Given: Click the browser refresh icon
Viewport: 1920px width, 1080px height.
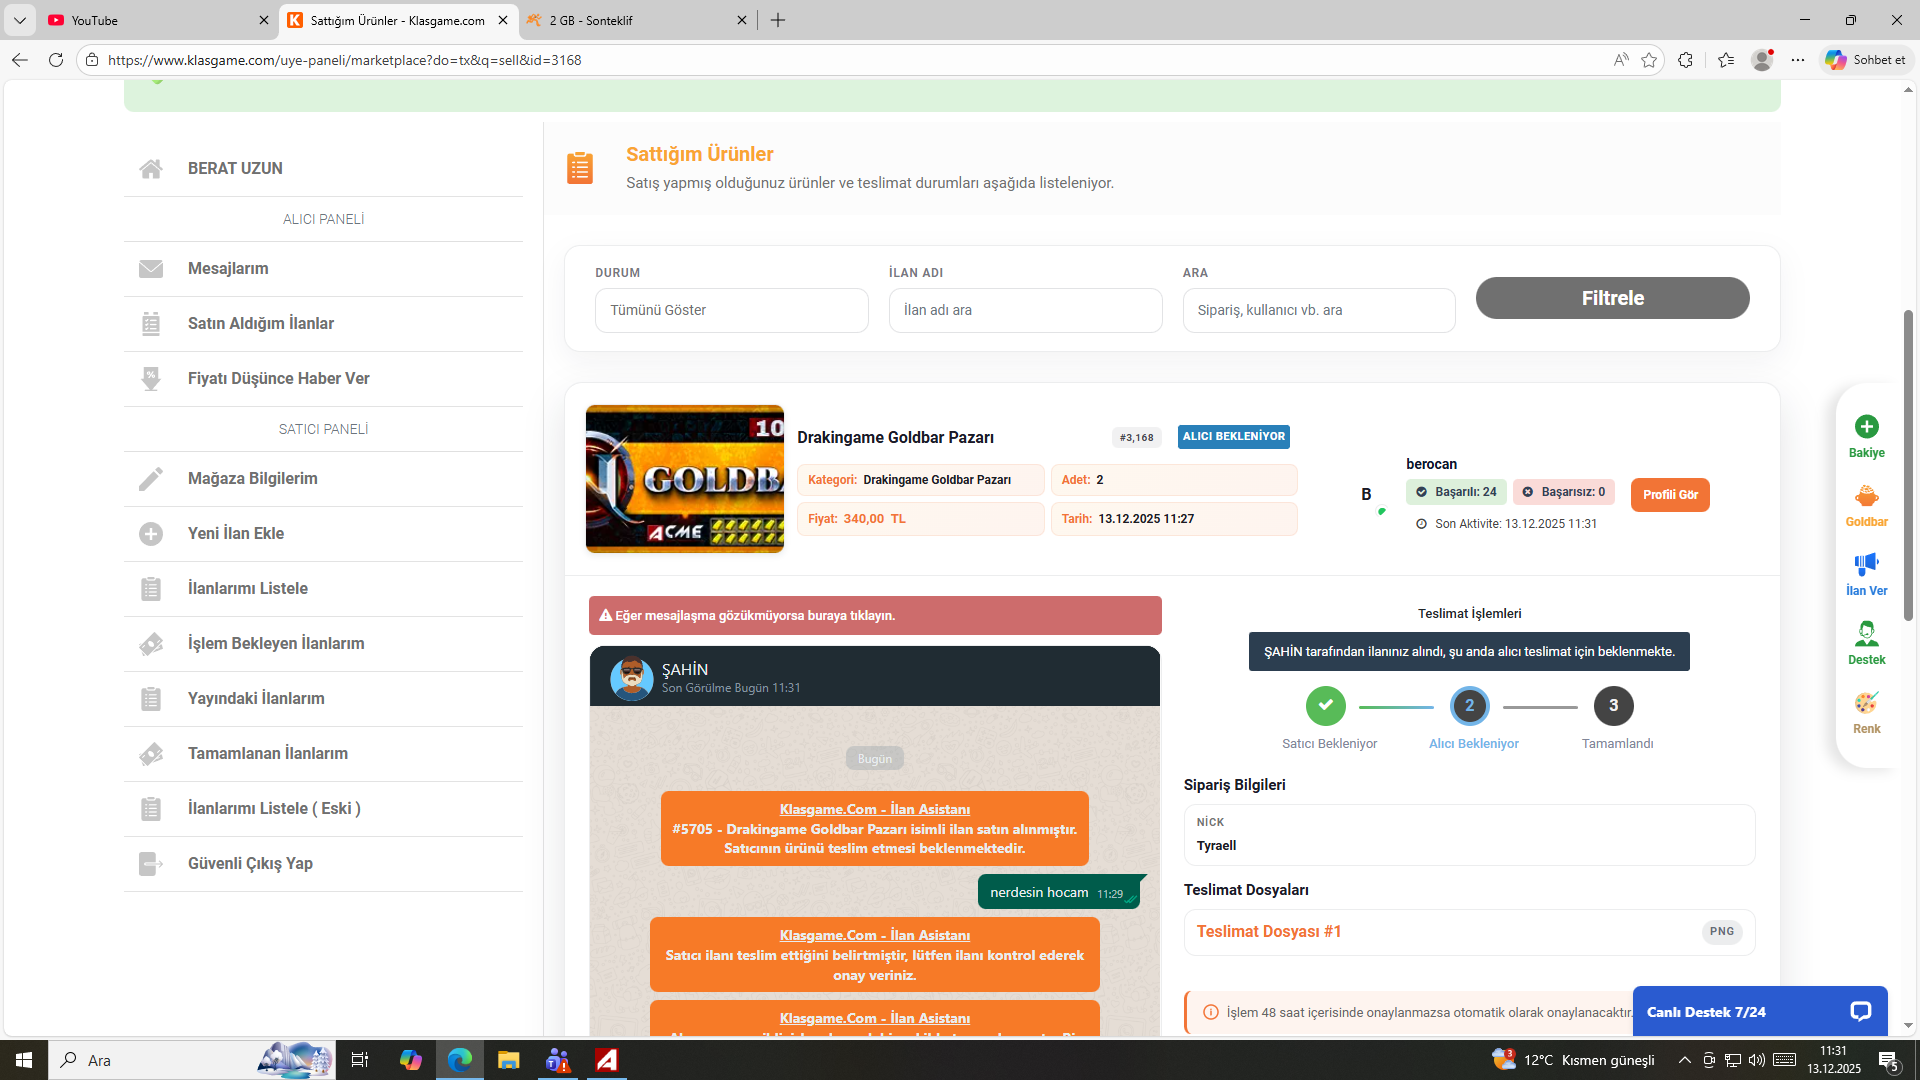Looking at the screenshot, I should point(56,60).
